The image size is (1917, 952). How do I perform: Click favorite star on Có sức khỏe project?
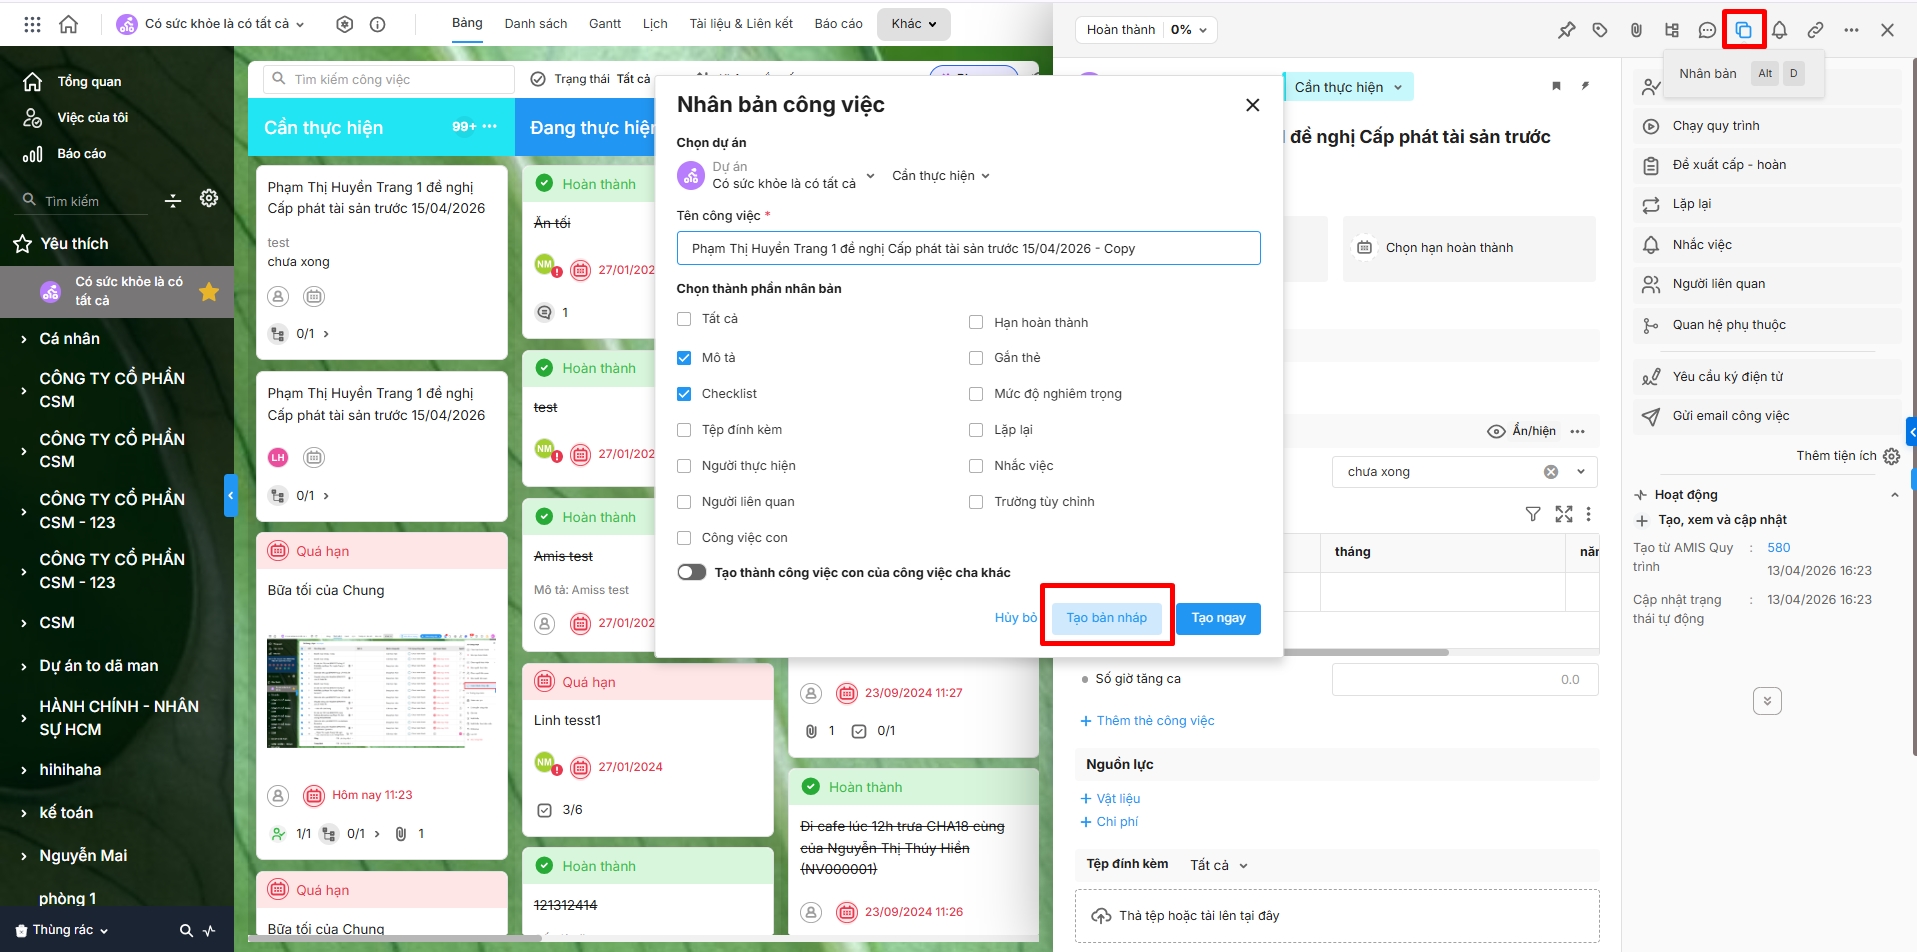tap(209, 291)
